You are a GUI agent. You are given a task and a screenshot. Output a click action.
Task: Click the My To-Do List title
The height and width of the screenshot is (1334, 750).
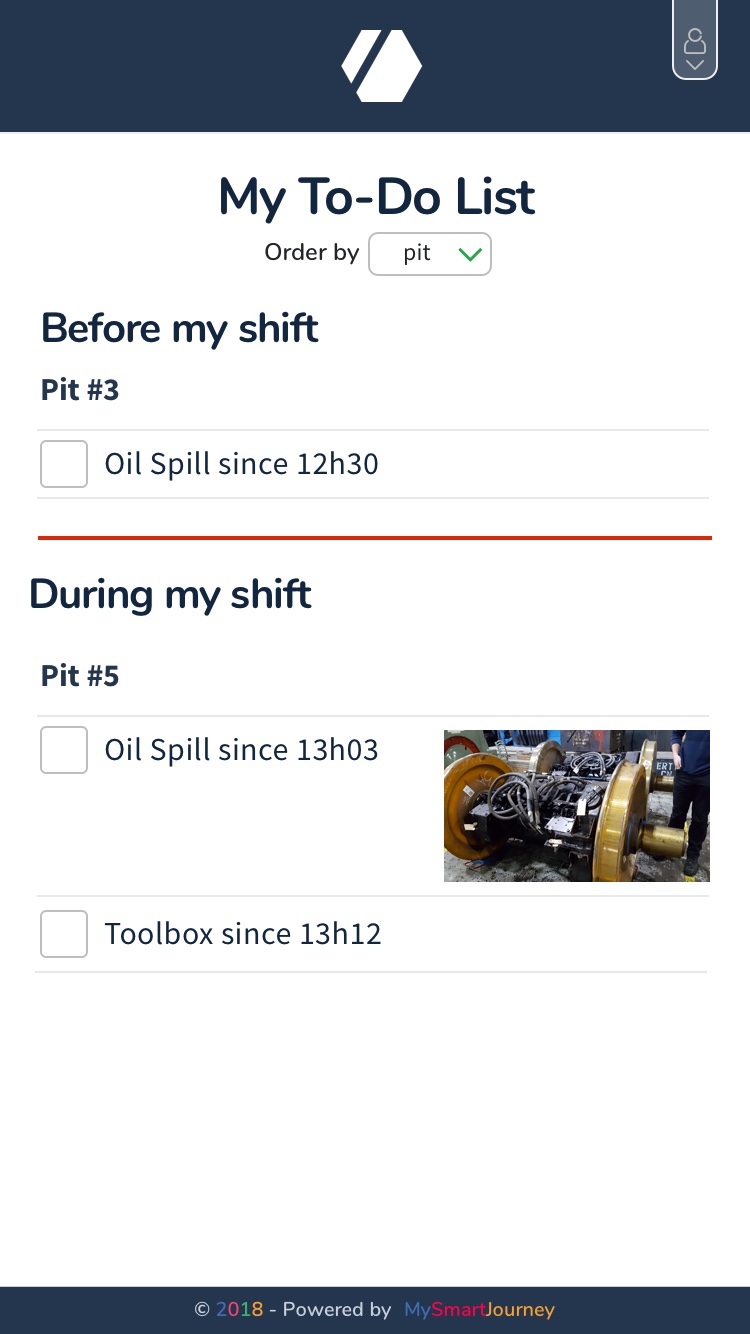pos(376,197)
